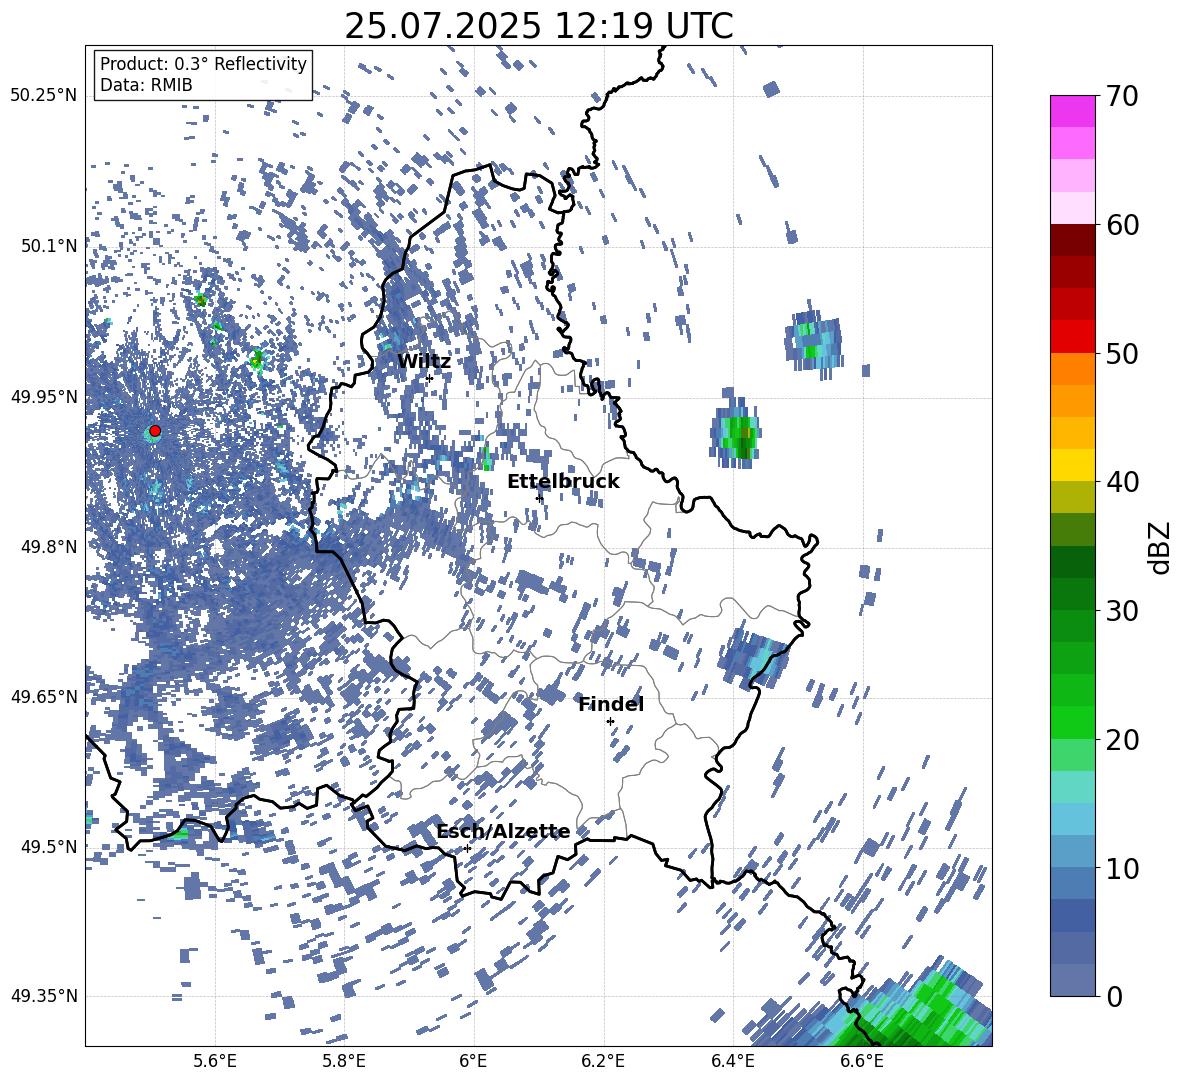Click the 5.6°E longitude label
This screenshot has width=1184, height=1081.
215,1061
